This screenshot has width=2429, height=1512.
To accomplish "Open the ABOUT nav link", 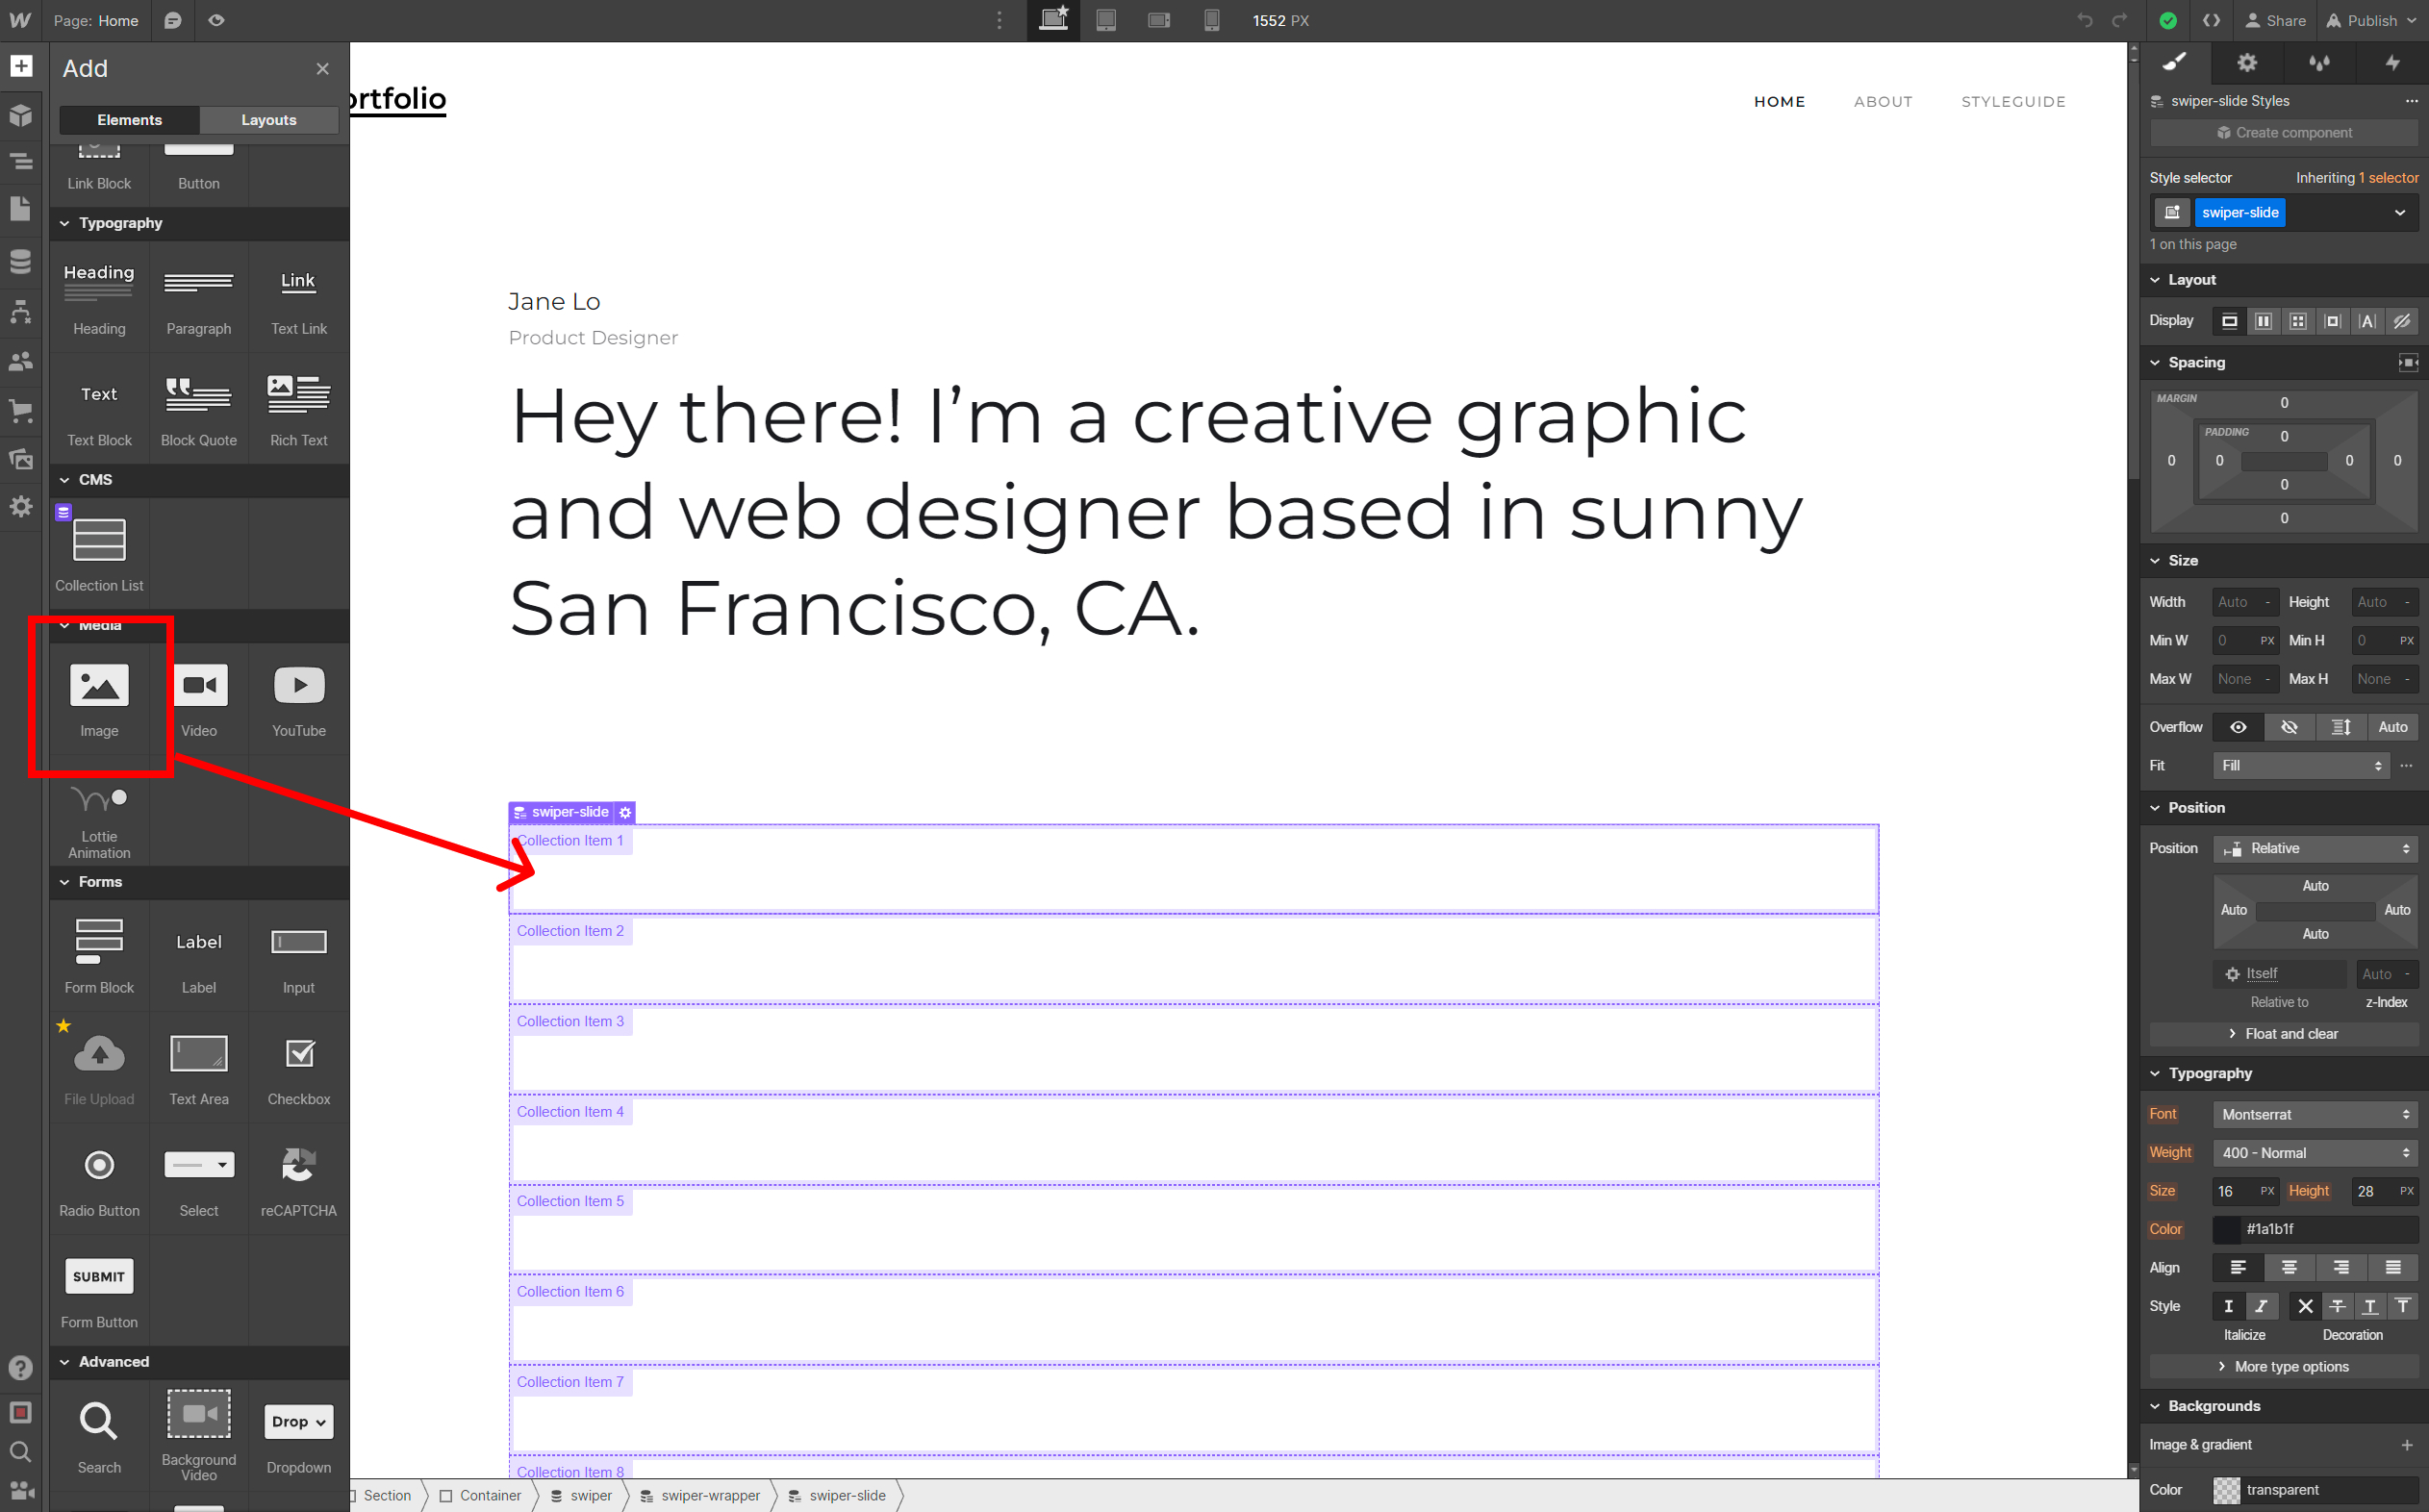I will [x=1883, y=102].
